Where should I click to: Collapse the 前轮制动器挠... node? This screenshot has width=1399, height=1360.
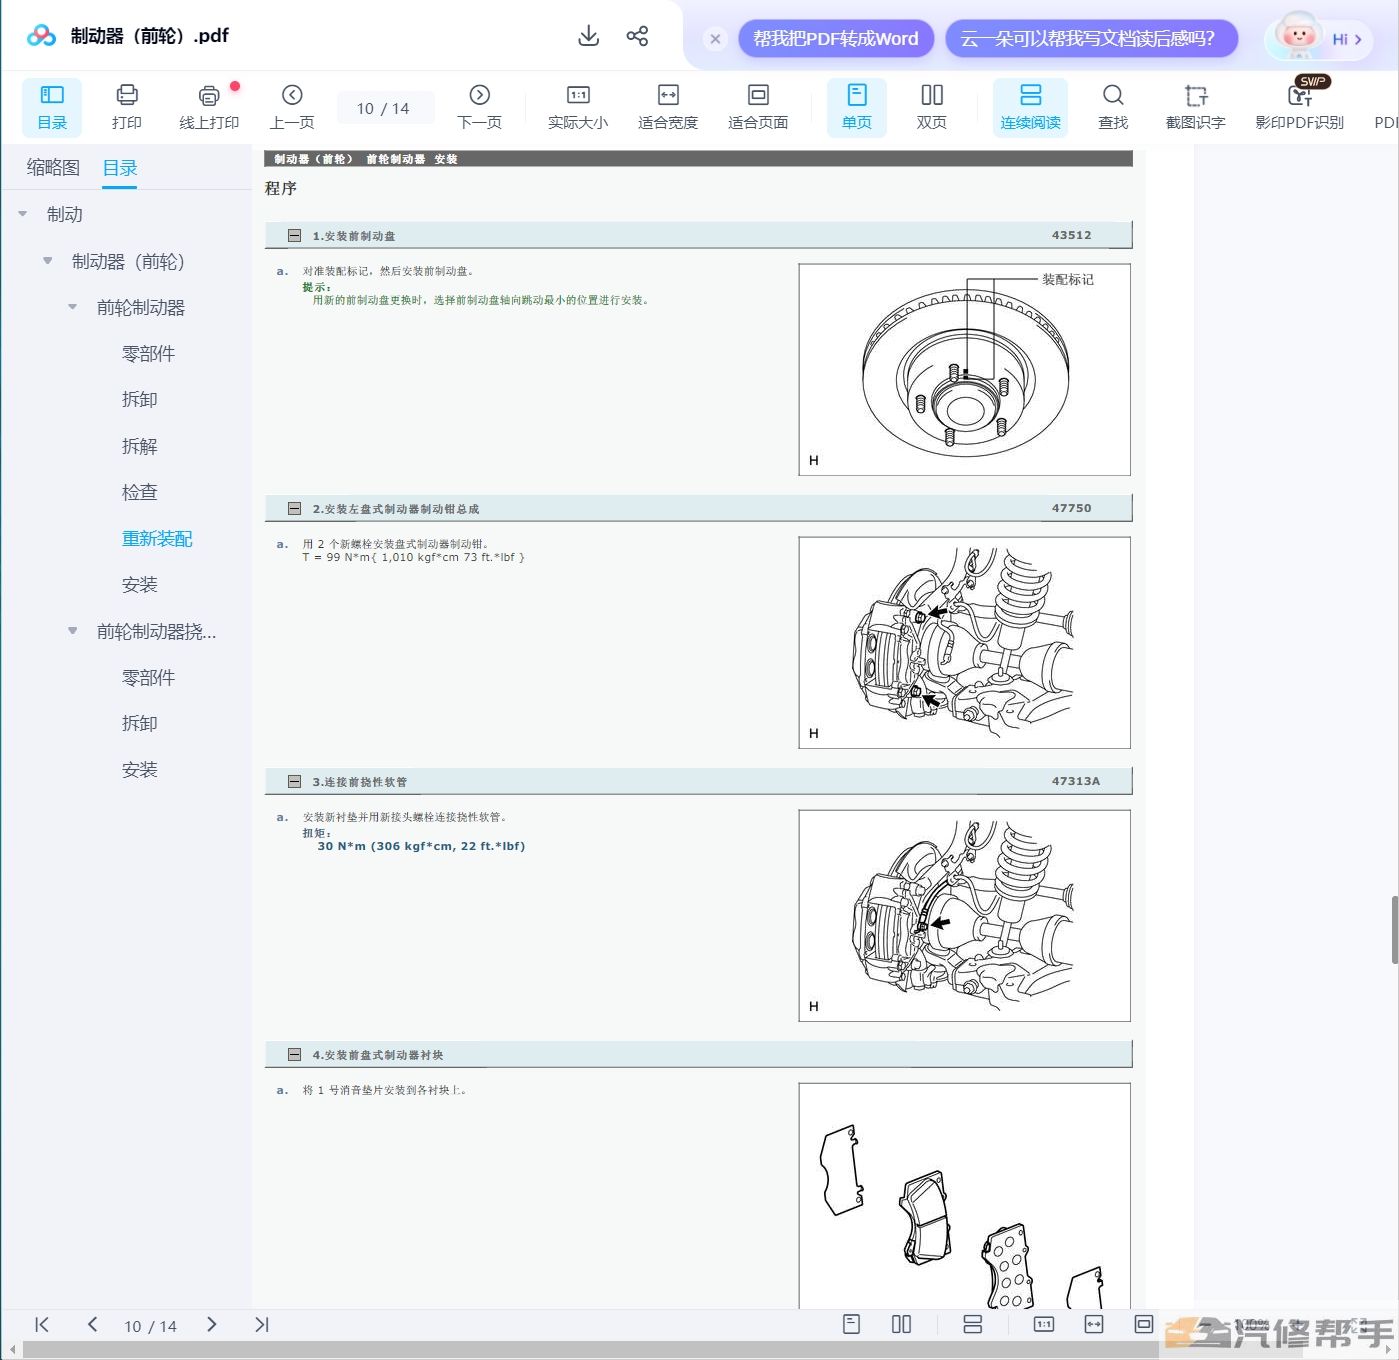click(x=72, y=631)
